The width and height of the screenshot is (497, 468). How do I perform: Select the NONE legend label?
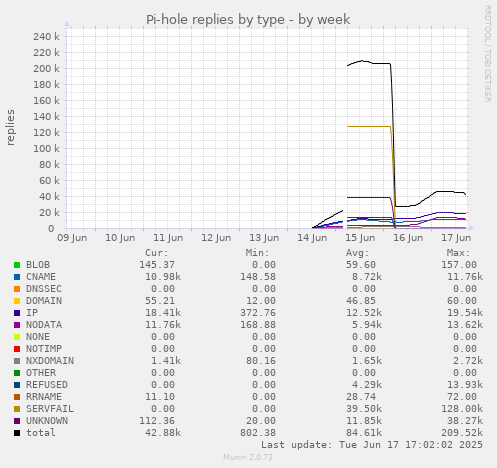click(x=38, y=337)
